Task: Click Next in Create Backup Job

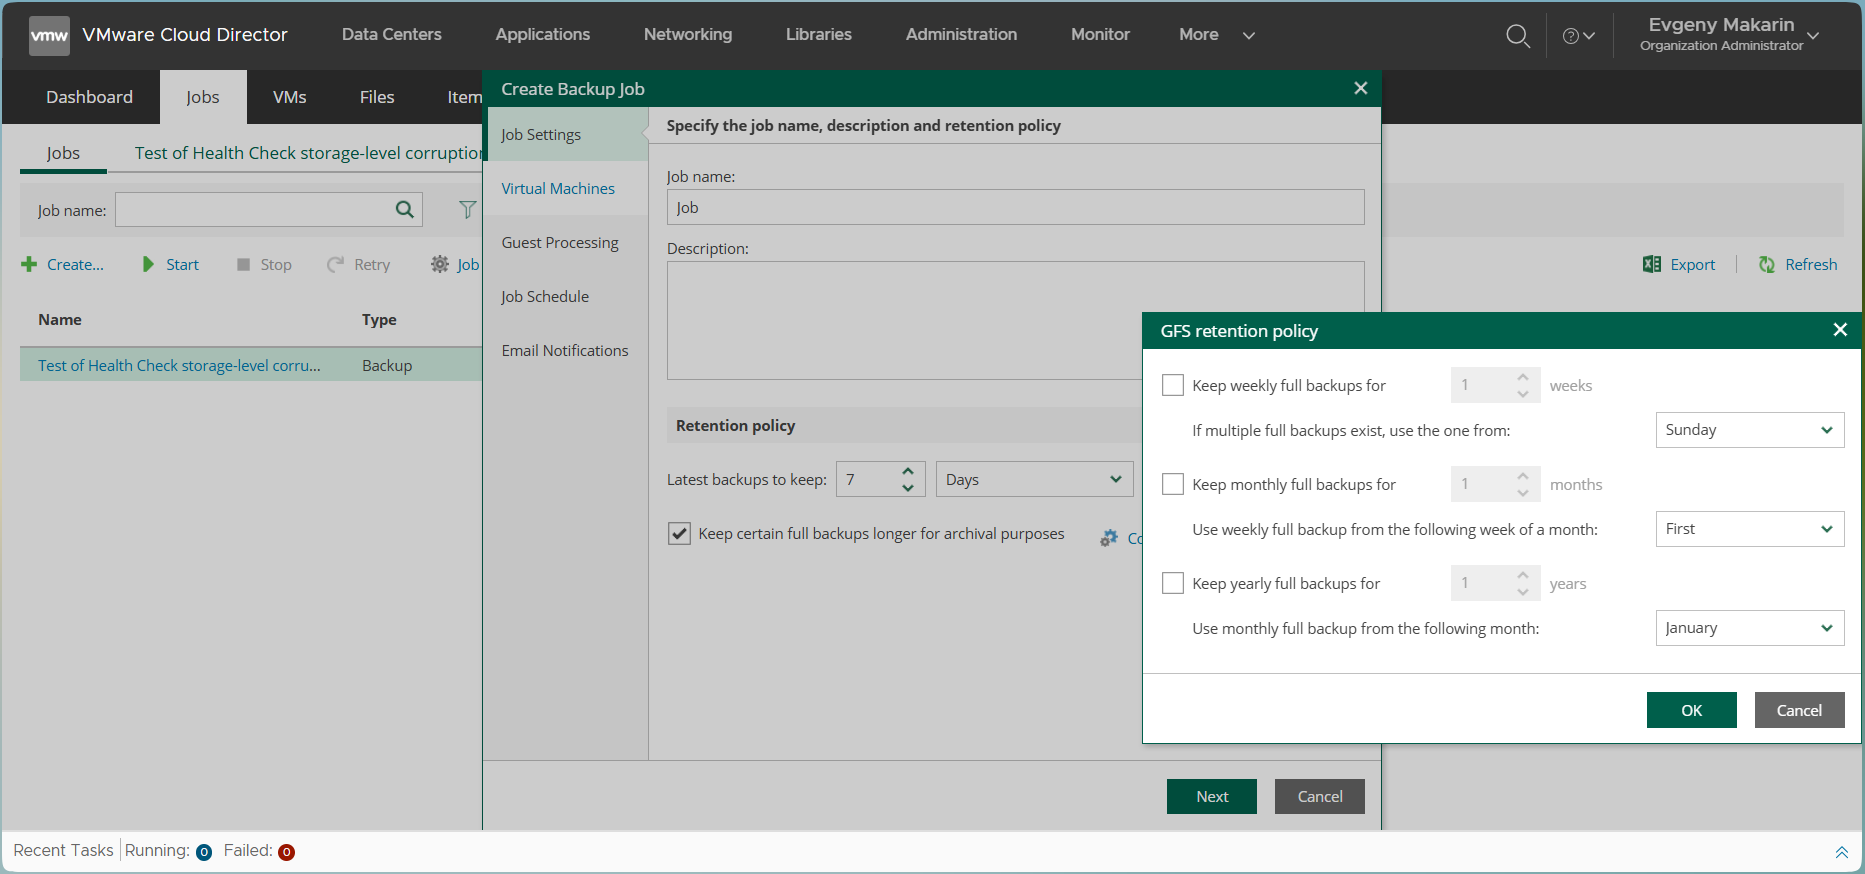Action: pyautogui.click(x=1211, y=796)
